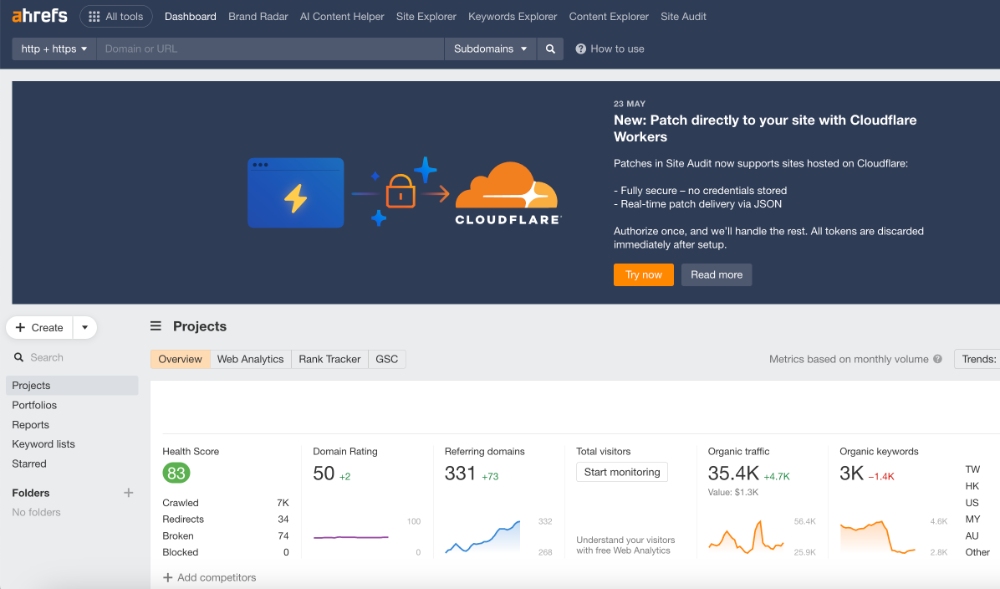Click the Organic keywords trend chart
1000x589 pixels.
[x=878, y=537]
